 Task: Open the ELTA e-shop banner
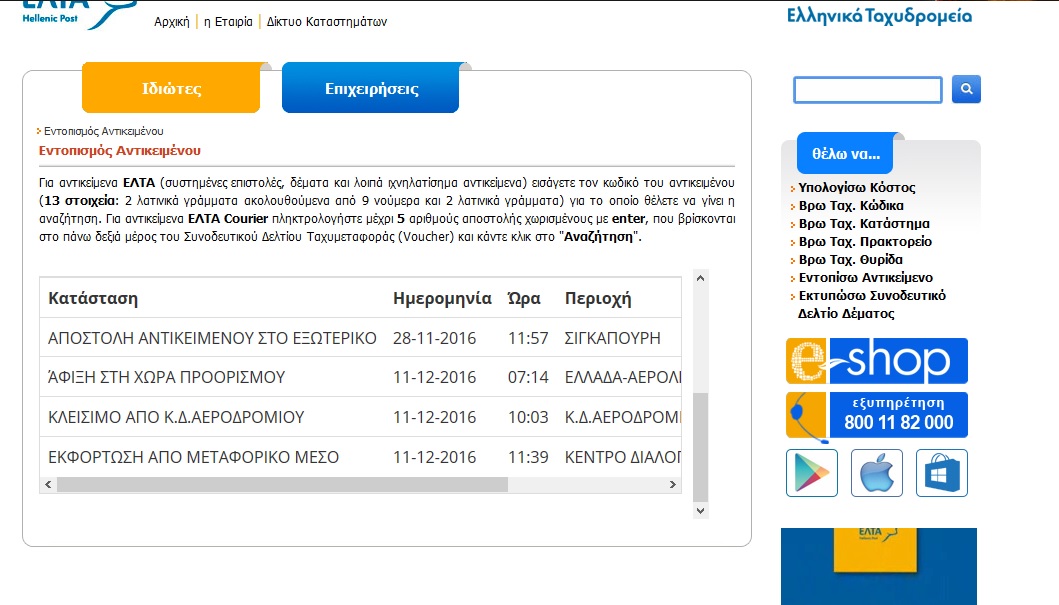tap(877, 361)
